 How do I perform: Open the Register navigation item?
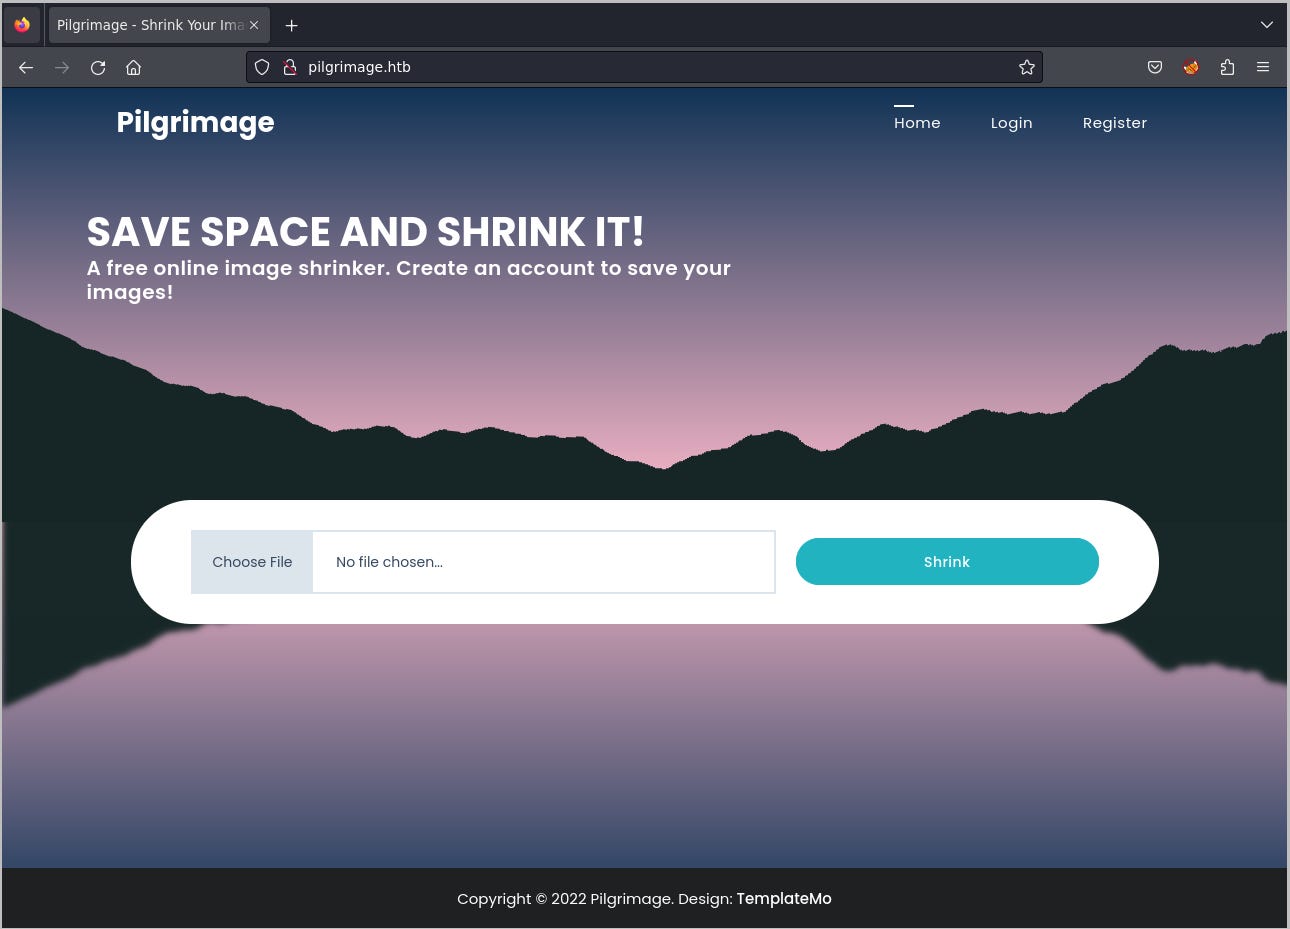[1114, 122]
